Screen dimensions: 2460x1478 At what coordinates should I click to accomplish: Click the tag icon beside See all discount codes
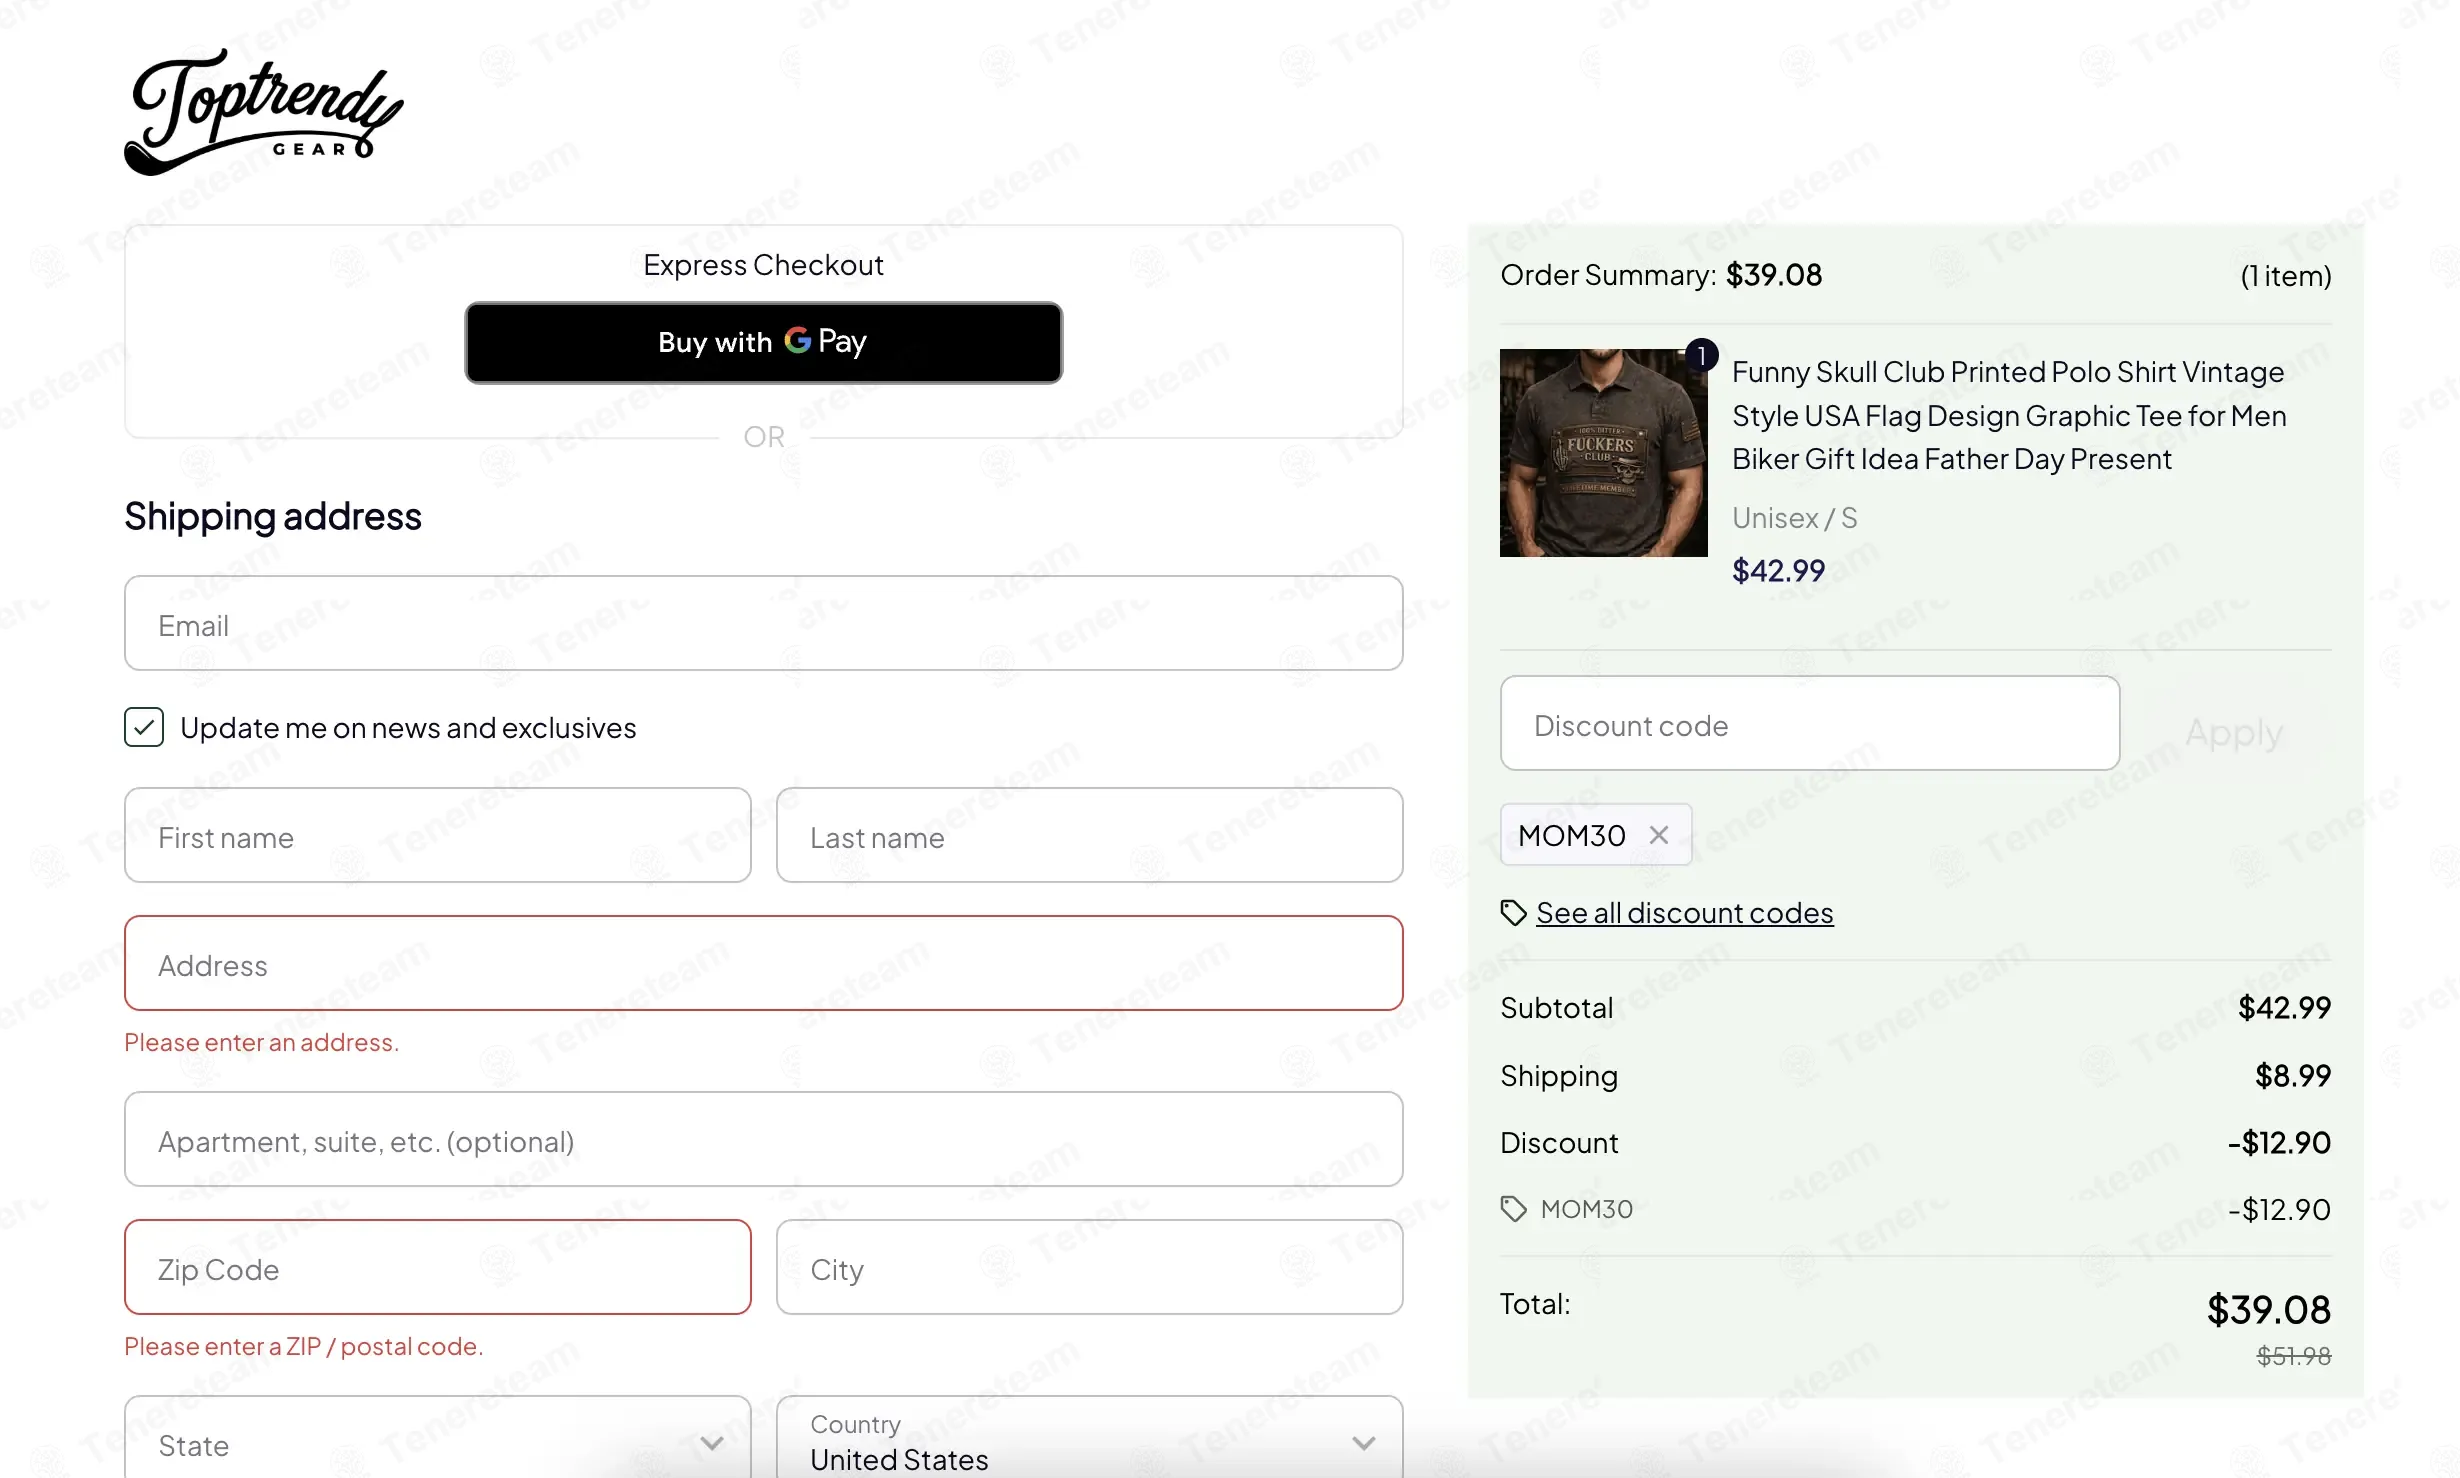click(1513, 913)
